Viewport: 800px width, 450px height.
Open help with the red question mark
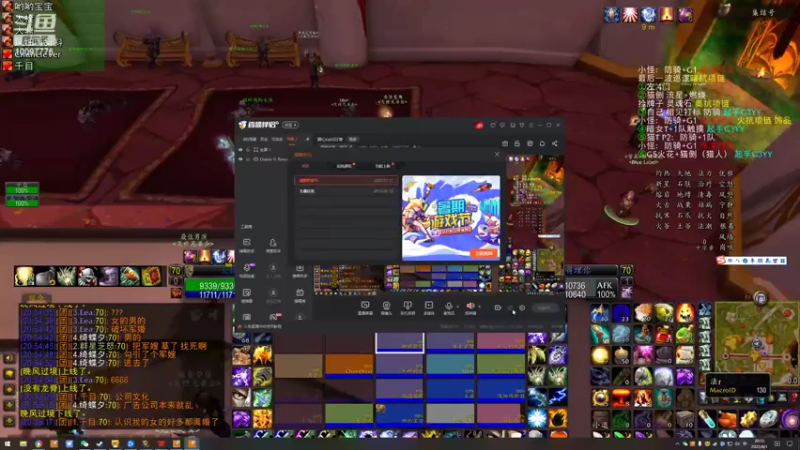click(x=794, y=397)
